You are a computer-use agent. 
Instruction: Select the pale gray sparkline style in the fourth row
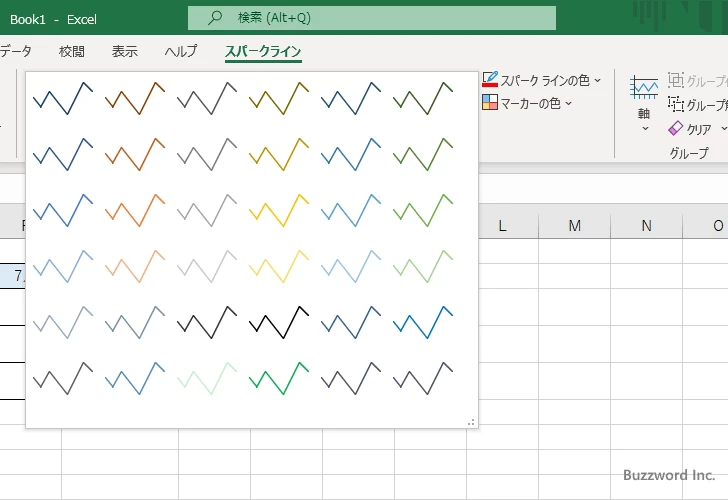(207, 266)
